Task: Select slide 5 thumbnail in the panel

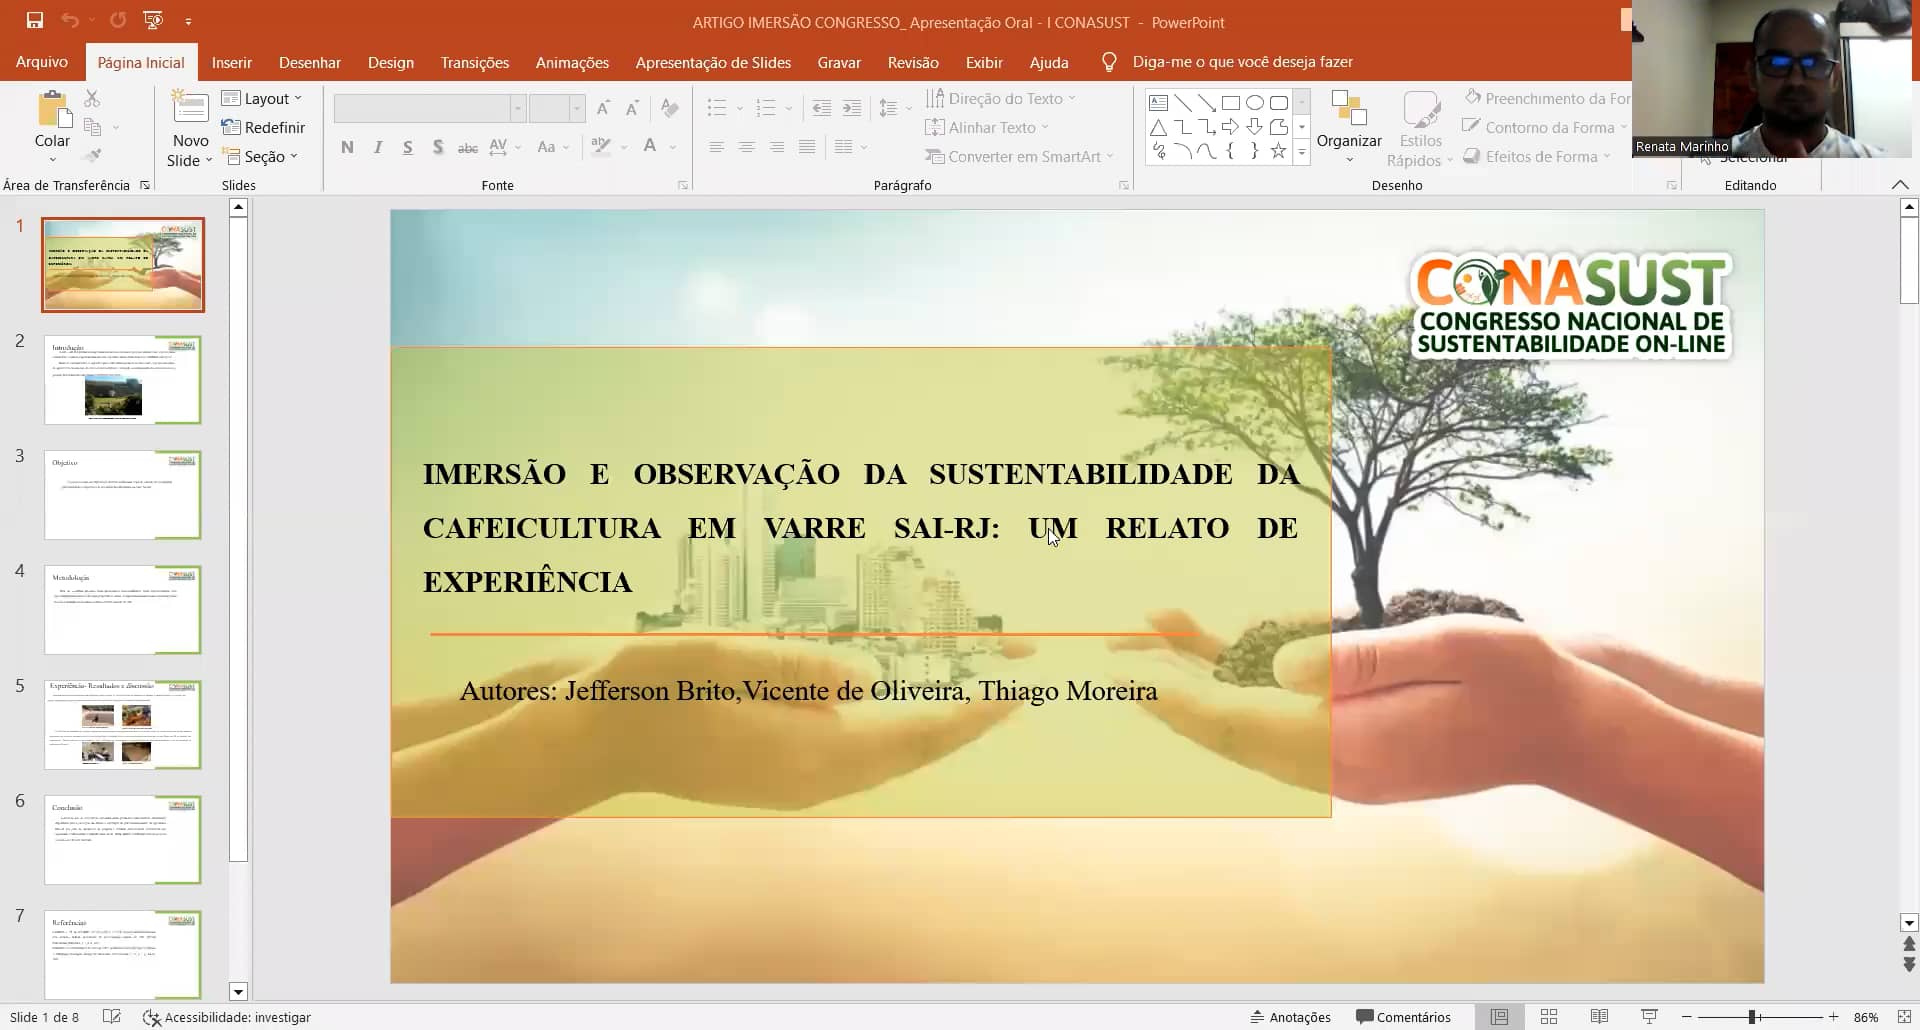Action: click(122, 724)
